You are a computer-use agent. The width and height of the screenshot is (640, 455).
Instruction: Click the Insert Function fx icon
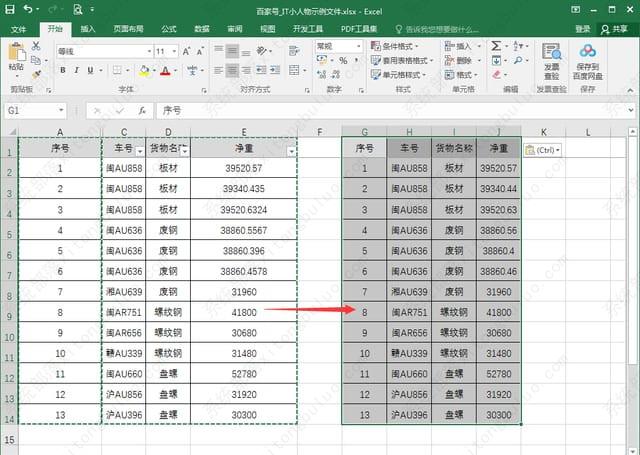pyautogui.click(x=142, y=111)
